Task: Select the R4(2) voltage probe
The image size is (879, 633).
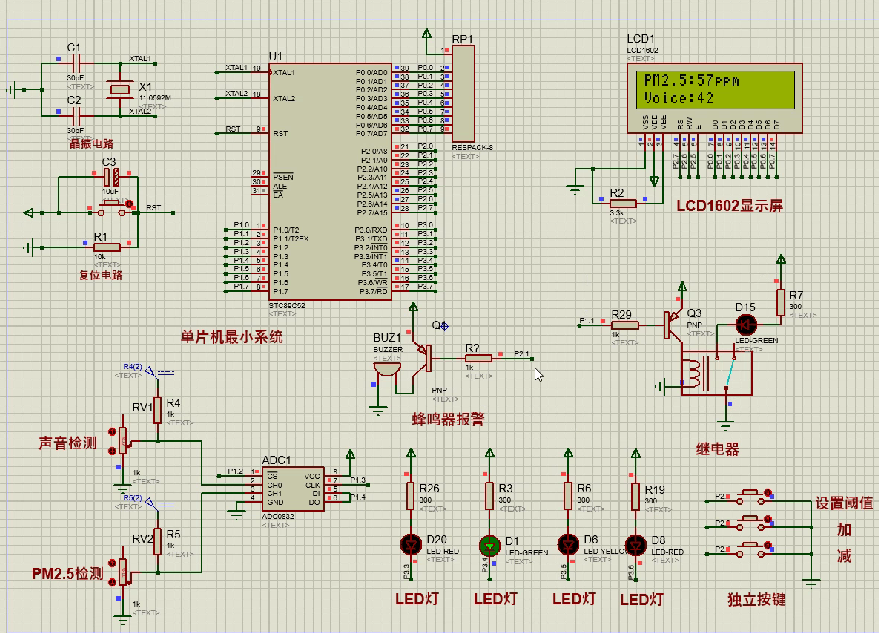Action: click(x=148, y=371)
